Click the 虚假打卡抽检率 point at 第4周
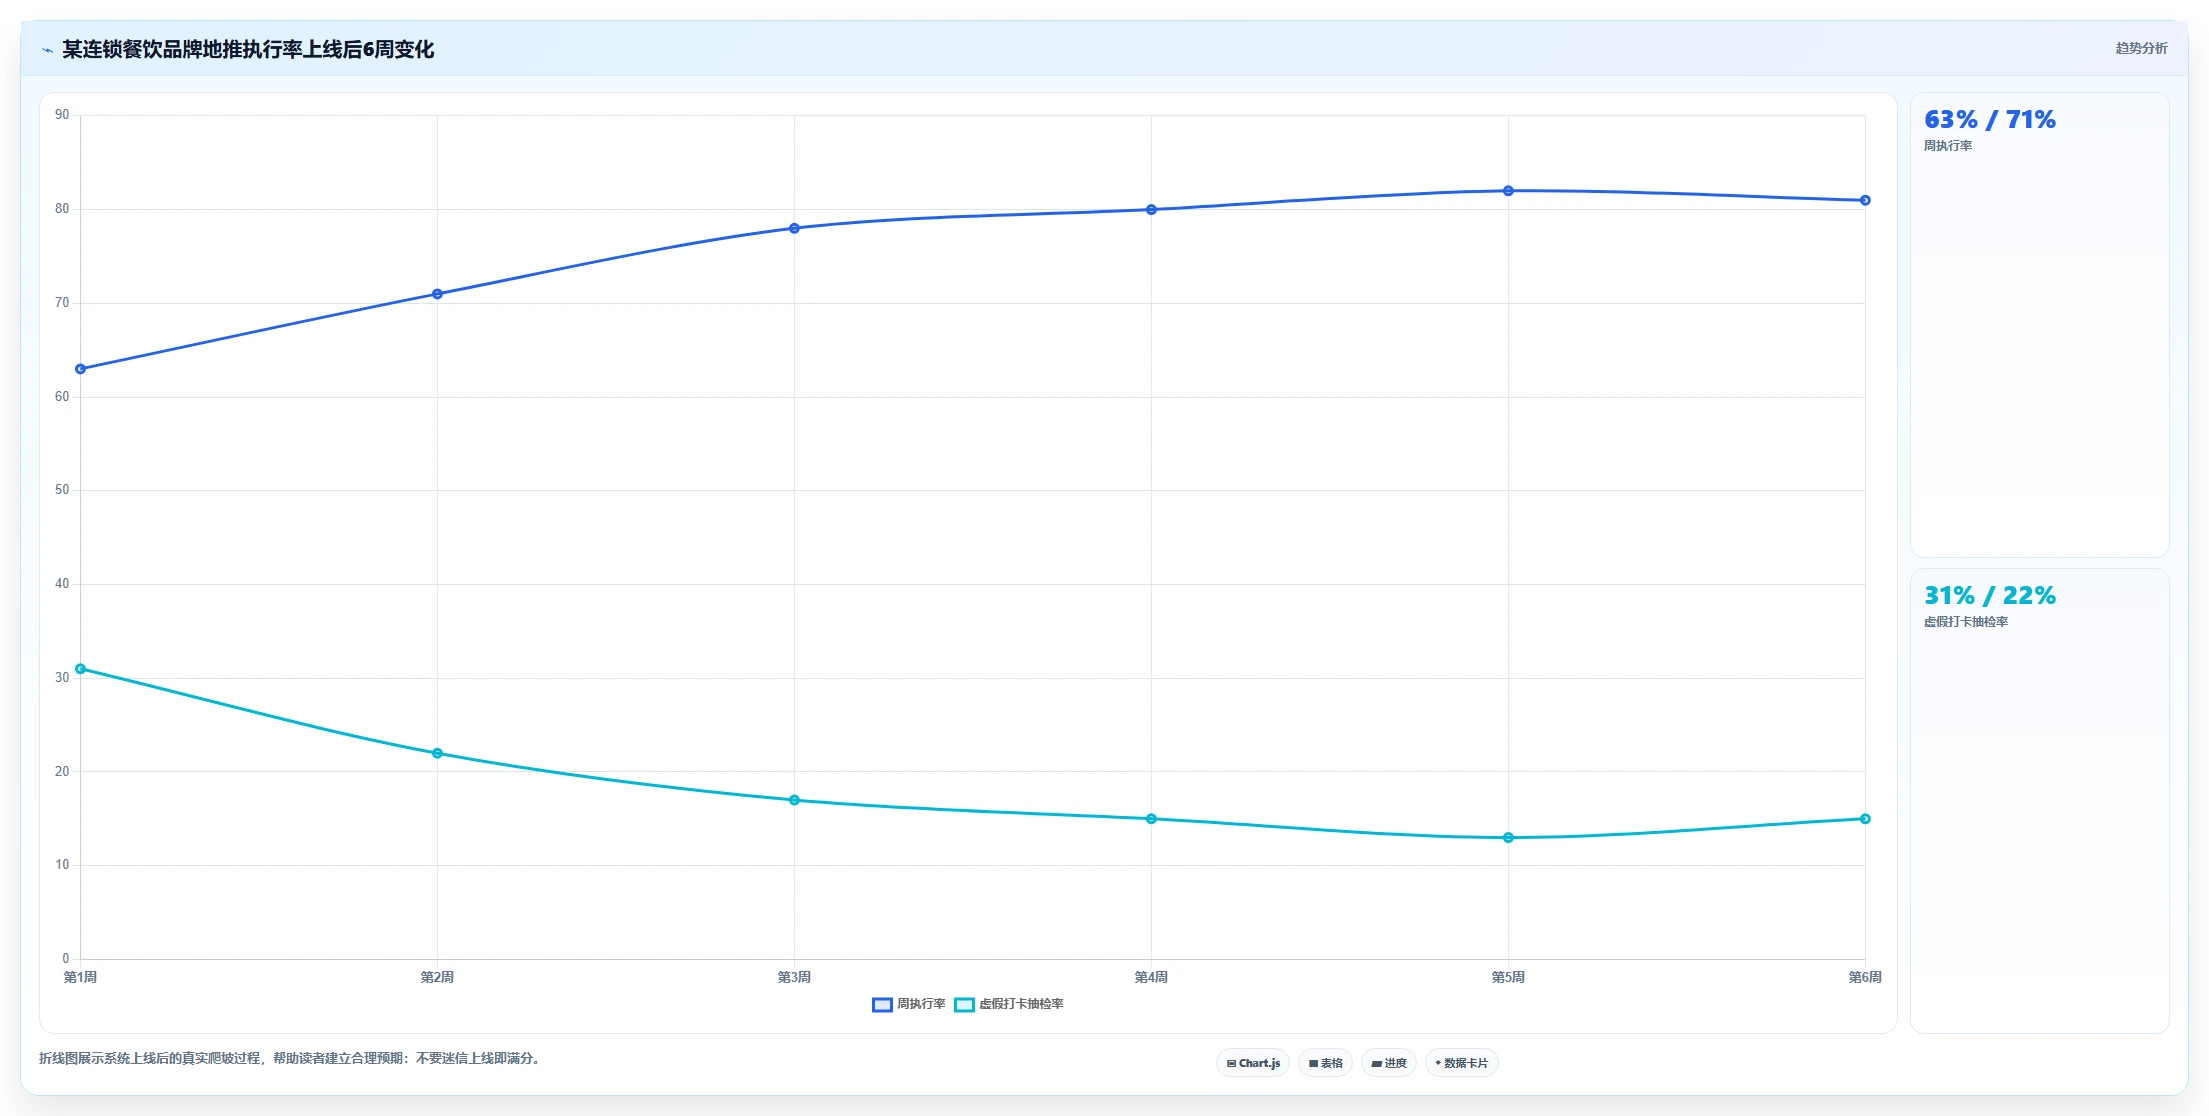Image resolution: width=2209 pixels, height=1116 pixels. pyautogui.click(x=1151, y=819)
